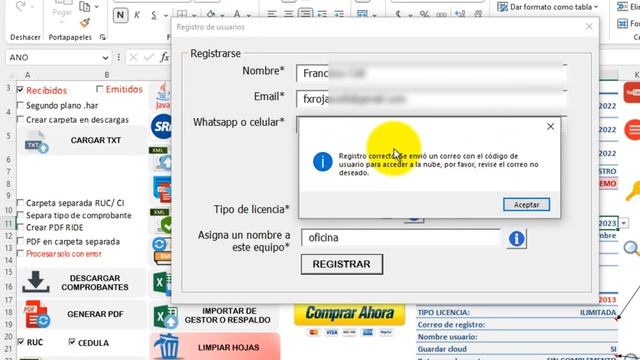This screenshot has height=360, width=640.
Task: Click the IMPORTAR DE GESTOR Excel icon
Action: [x=165, y=317]
